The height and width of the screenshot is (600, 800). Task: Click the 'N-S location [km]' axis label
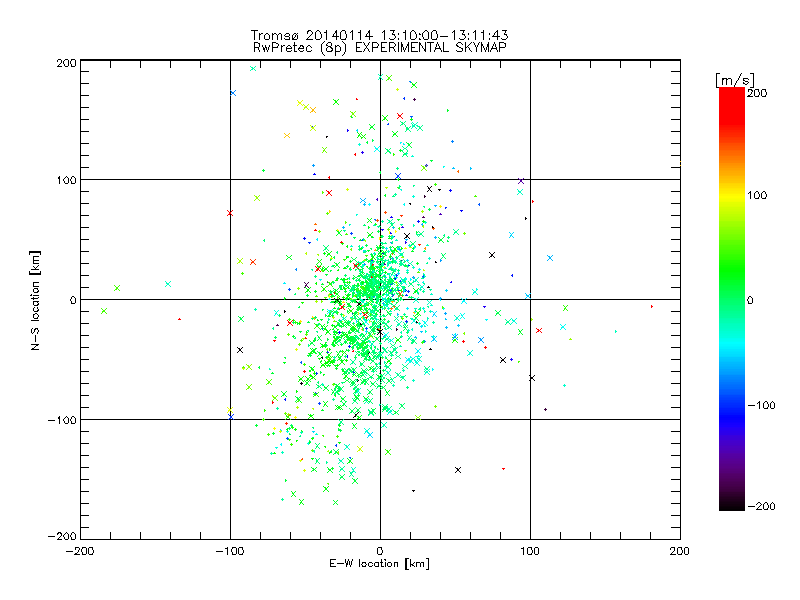[35, 301]
